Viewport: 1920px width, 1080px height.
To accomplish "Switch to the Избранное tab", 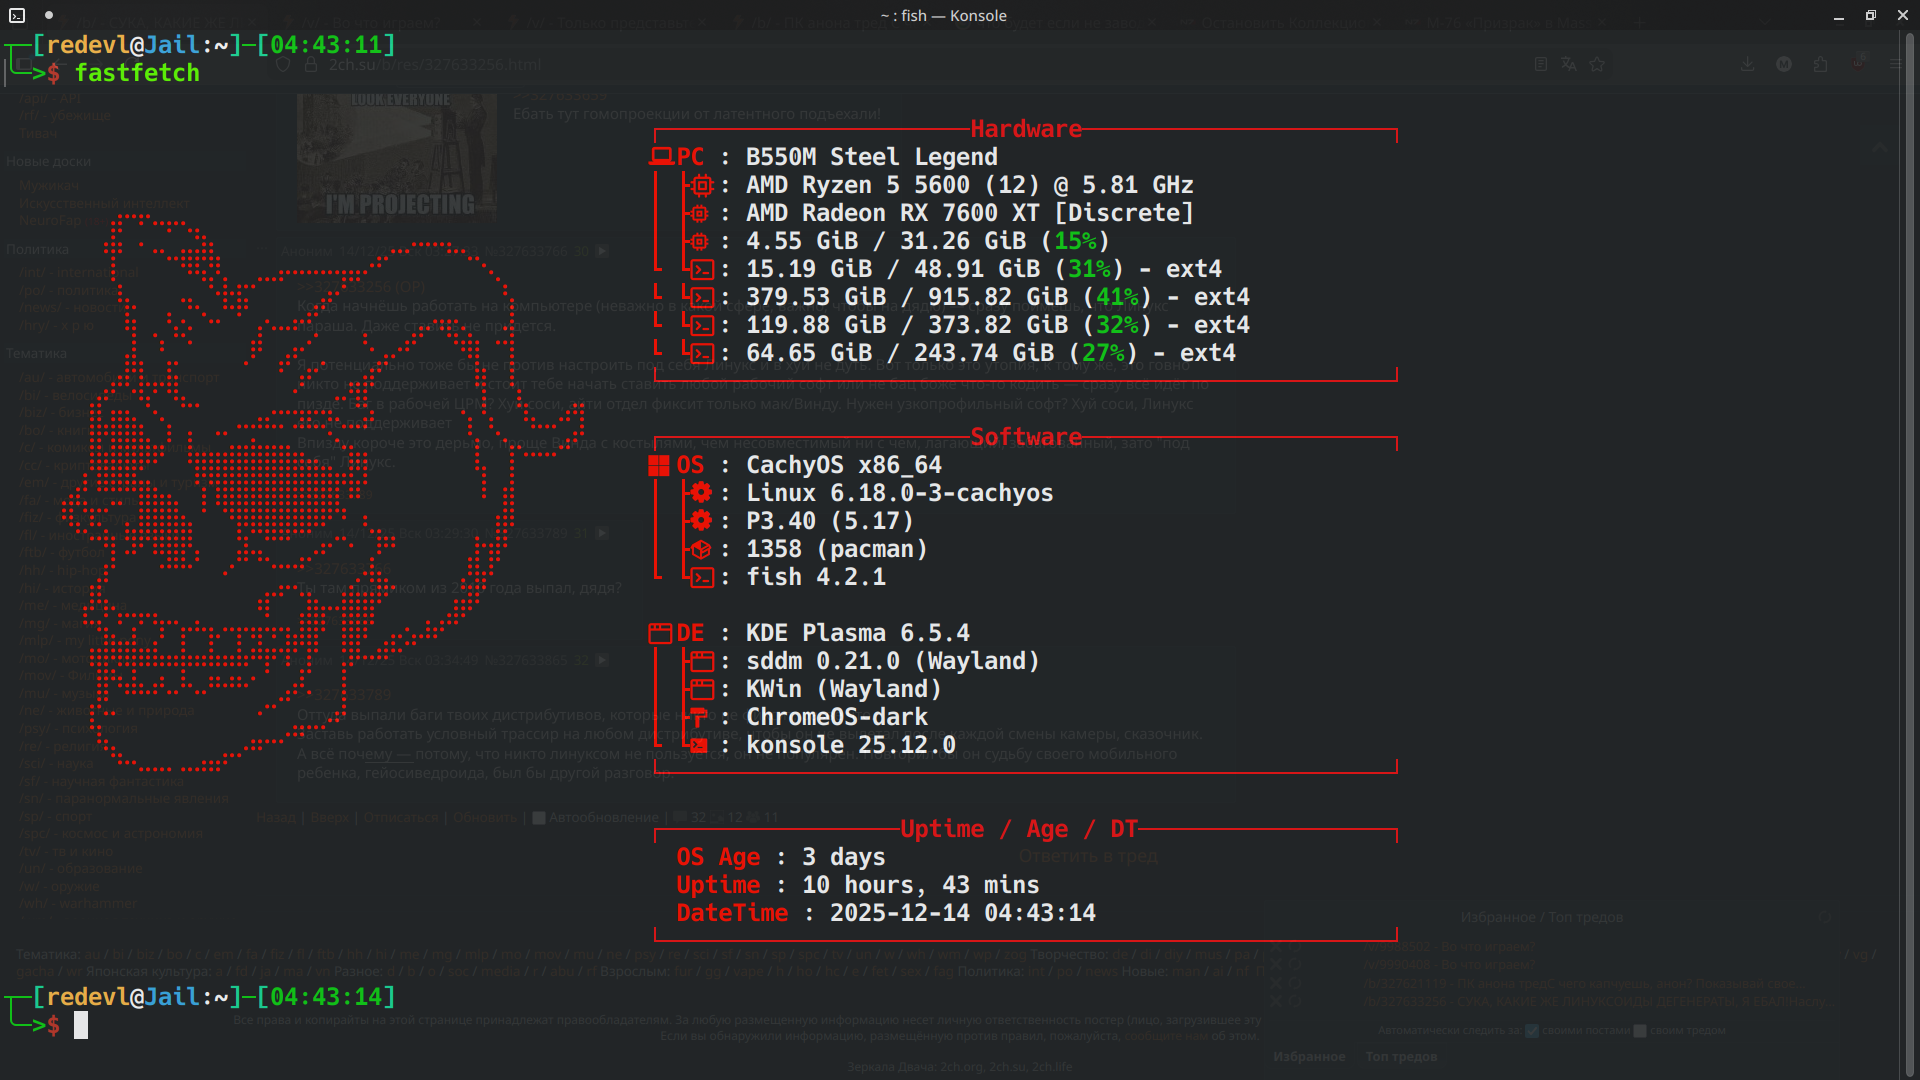I will tap(1309, 1057).
